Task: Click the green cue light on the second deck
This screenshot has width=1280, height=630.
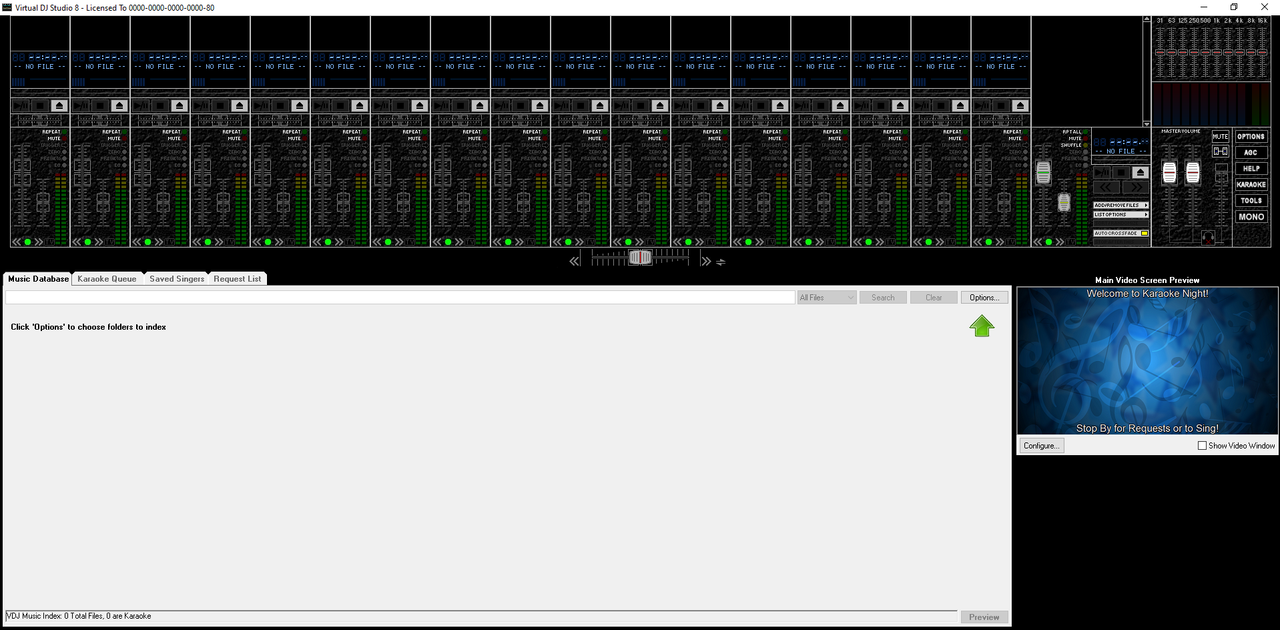Action: (x=88, y=242)
